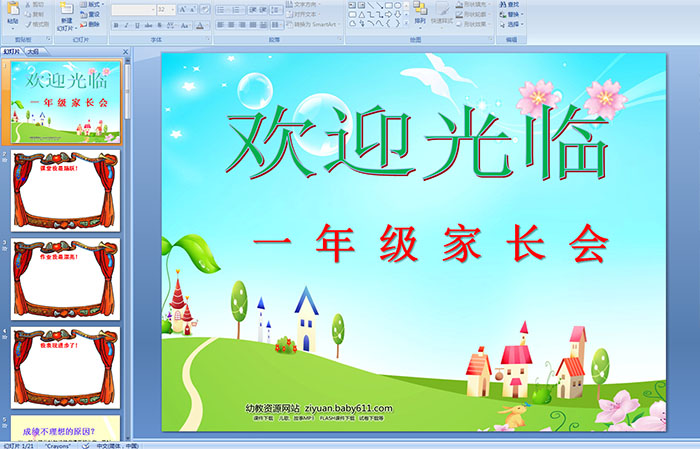The image size is (700, 449).
Task: Click the "Crayons" theme name in status bar
Action: click(x=58, y=446)
